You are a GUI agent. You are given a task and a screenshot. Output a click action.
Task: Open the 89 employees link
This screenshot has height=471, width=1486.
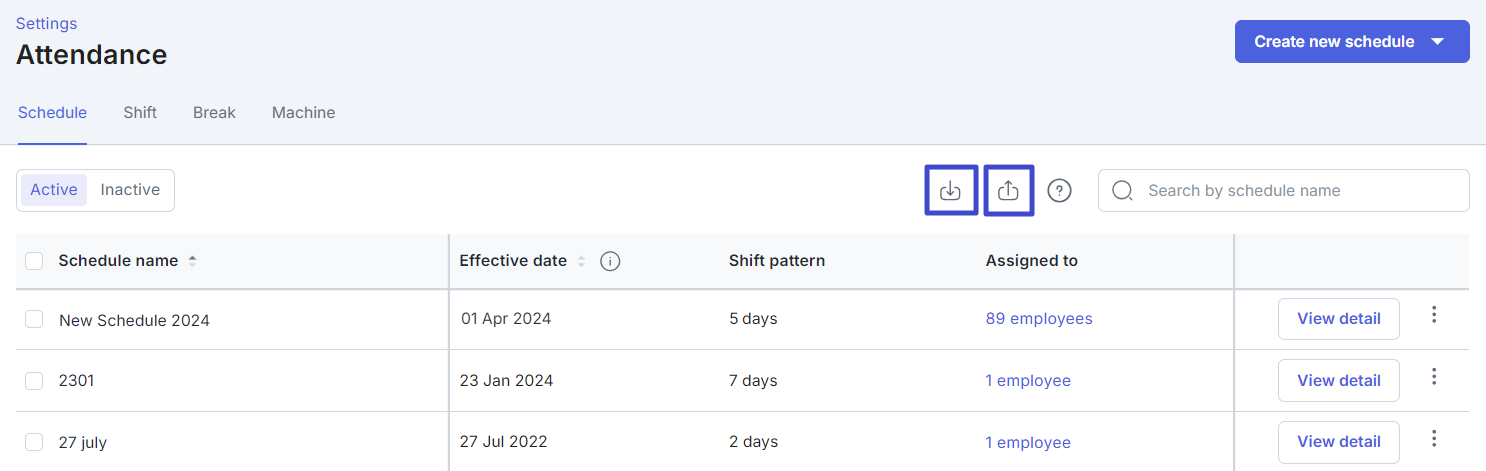[1039, 319]
